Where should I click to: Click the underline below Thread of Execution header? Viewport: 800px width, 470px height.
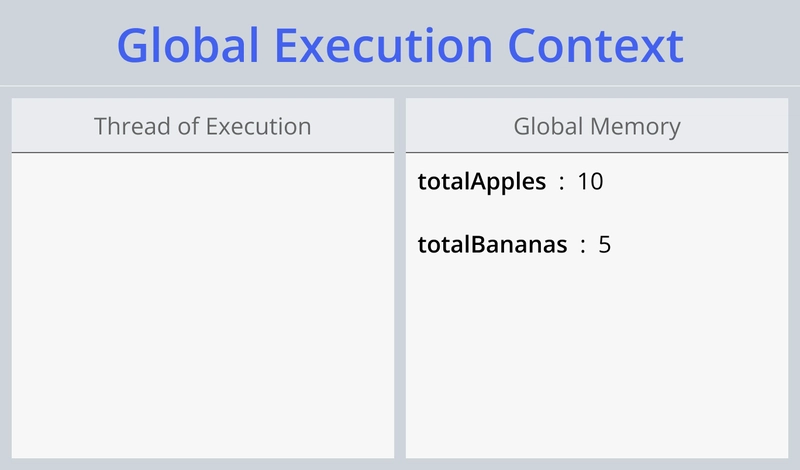[x=203, y=152]
